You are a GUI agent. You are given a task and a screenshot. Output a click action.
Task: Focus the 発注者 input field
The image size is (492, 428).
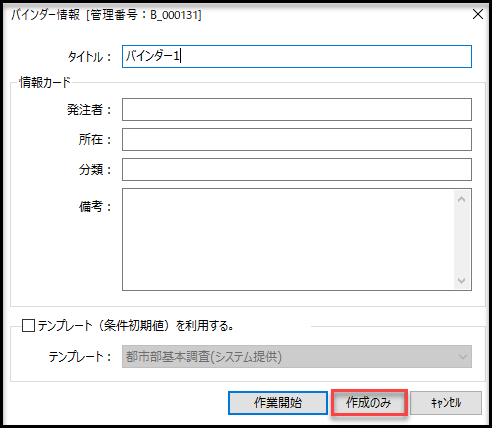point(297,109)
